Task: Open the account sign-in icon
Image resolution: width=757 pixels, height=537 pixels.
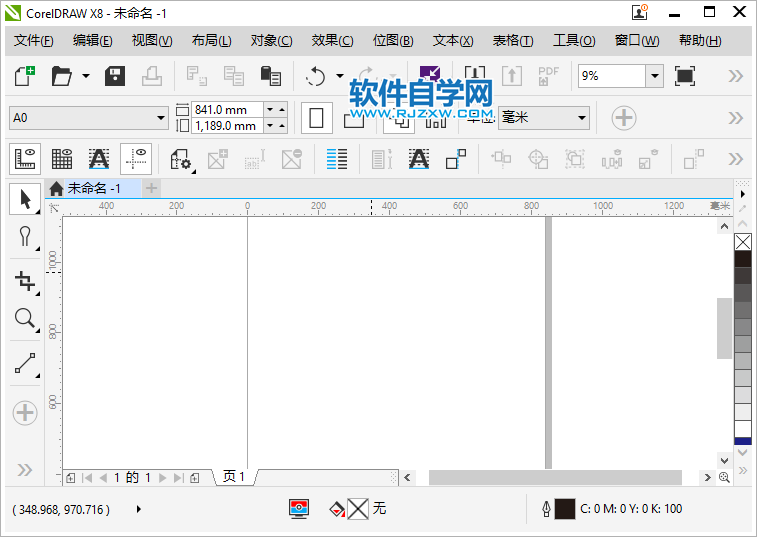Action: pyautogui.click(x=640, y=12)
